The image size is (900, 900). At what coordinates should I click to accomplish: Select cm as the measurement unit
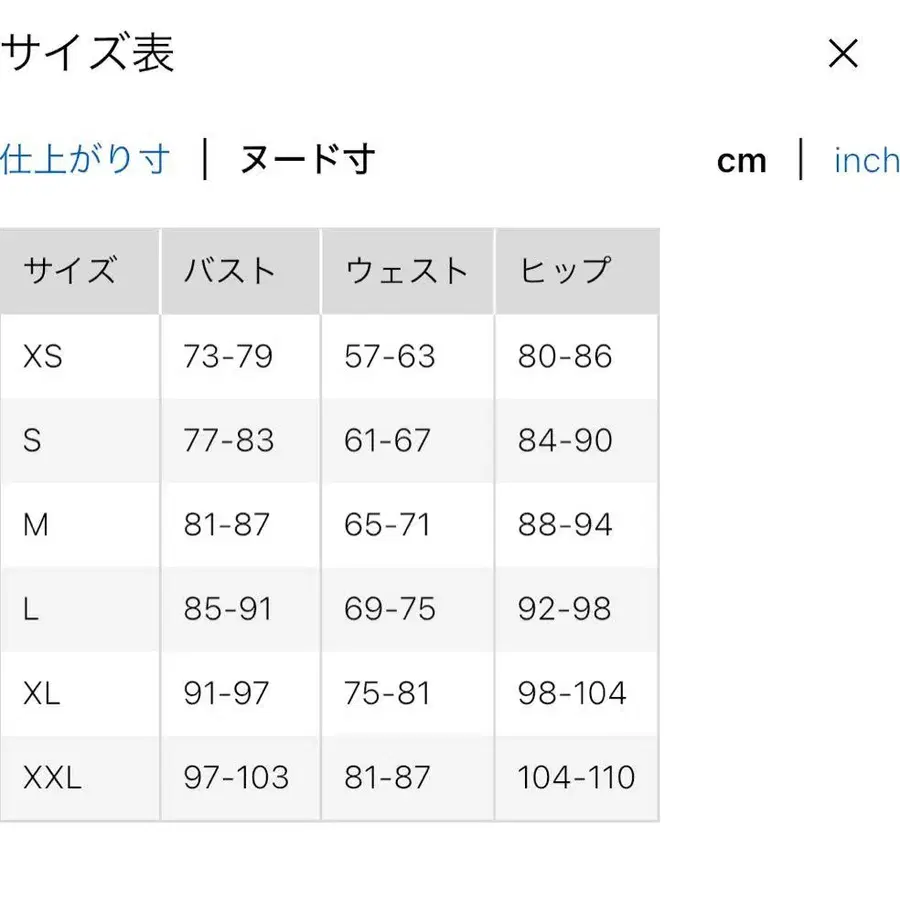(741, 159)
